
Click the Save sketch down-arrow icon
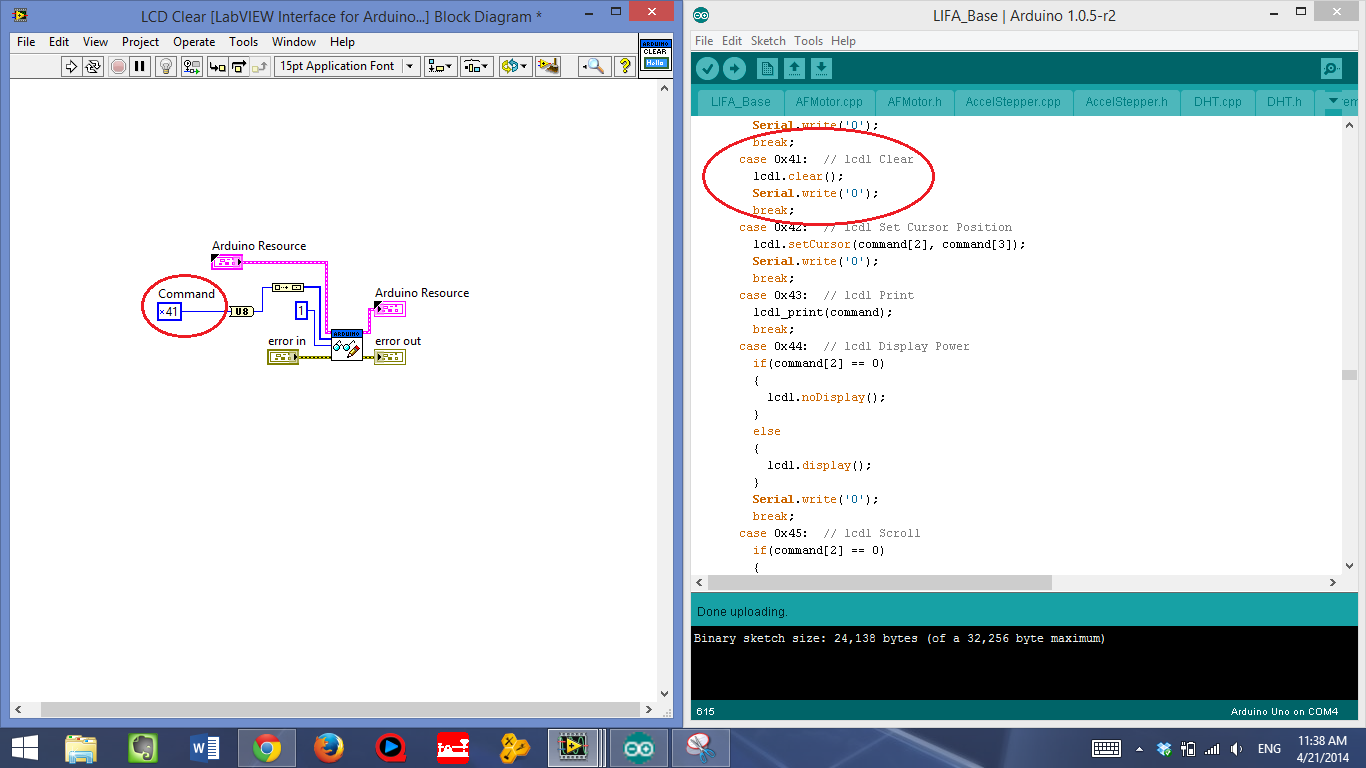click(x=821, y=68)
